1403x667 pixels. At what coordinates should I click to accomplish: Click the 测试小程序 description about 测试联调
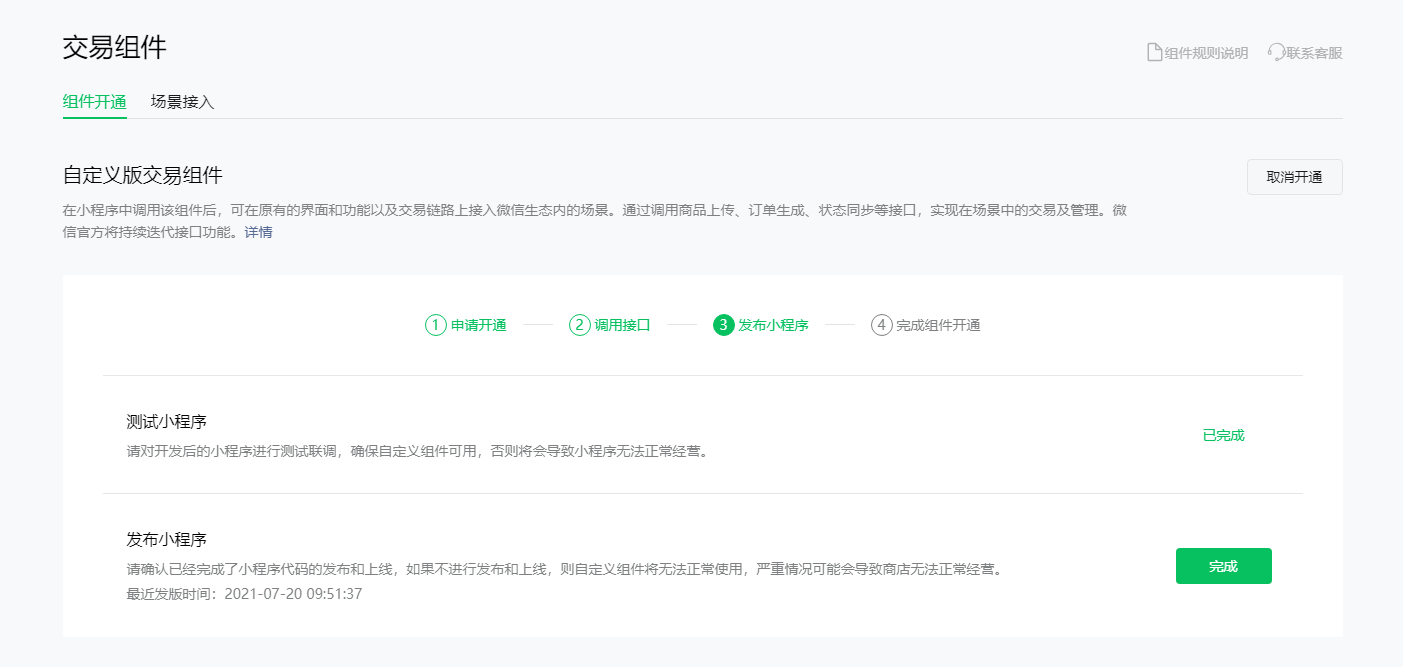(x=418, y=451)
